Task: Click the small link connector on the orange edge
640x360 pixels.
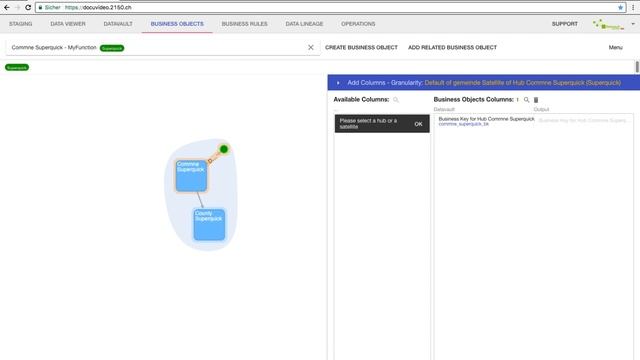Action: [x=210, y=161]
